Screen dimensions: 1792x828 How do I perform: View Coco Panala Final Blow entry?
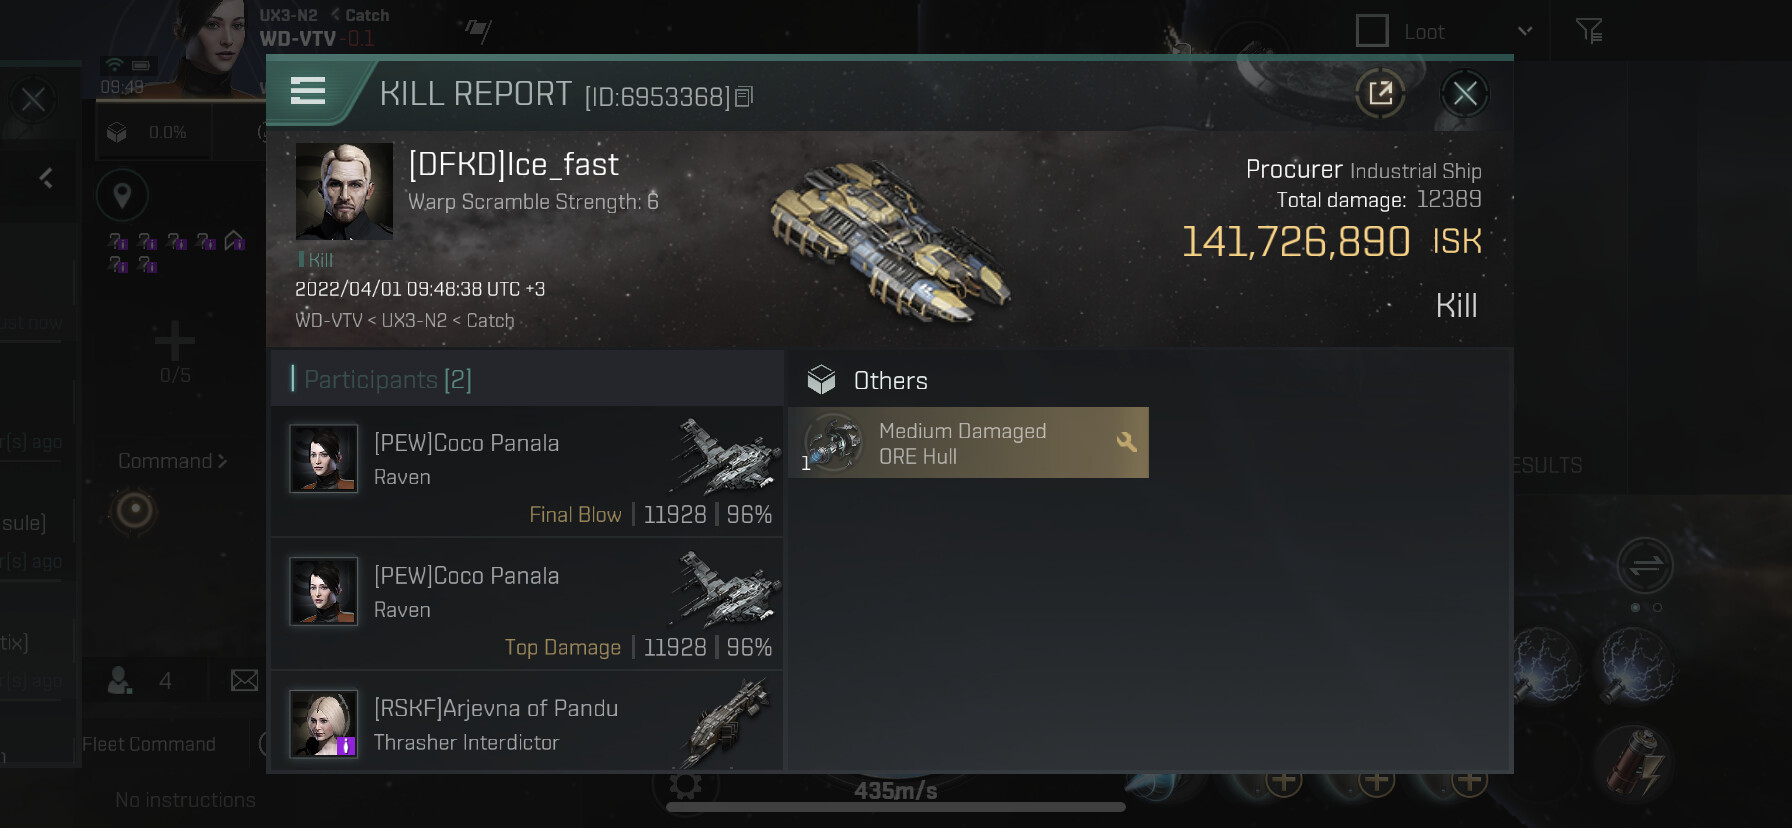coord(526,471)
